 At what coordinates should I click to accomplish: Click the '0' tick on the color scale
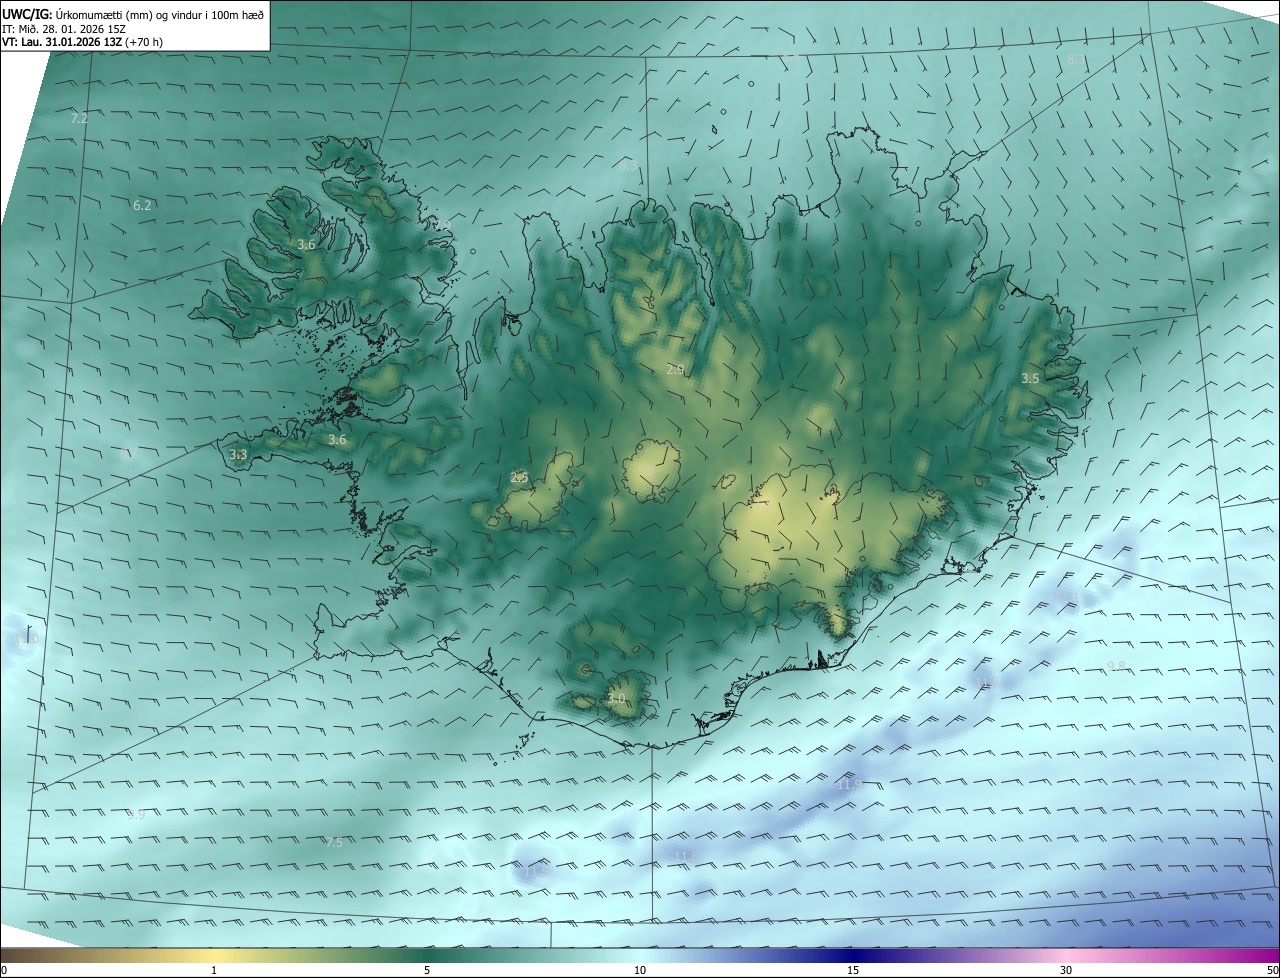(4, 970)
